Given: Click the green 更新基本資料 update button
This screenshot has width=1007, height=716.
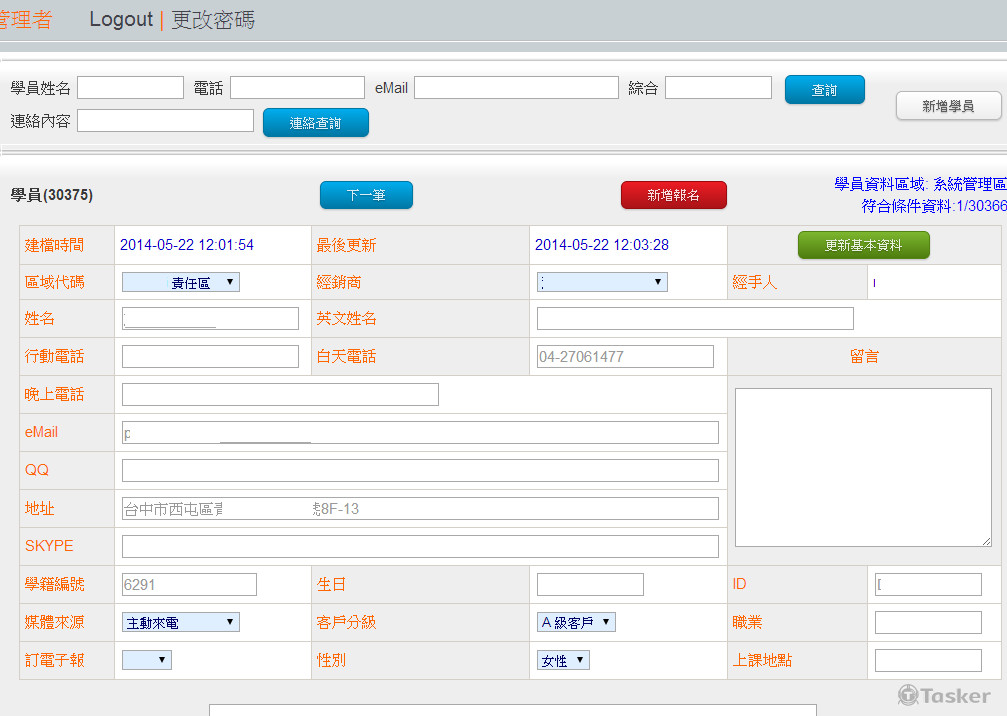Looking at the screenshot, I should point(863,244).
